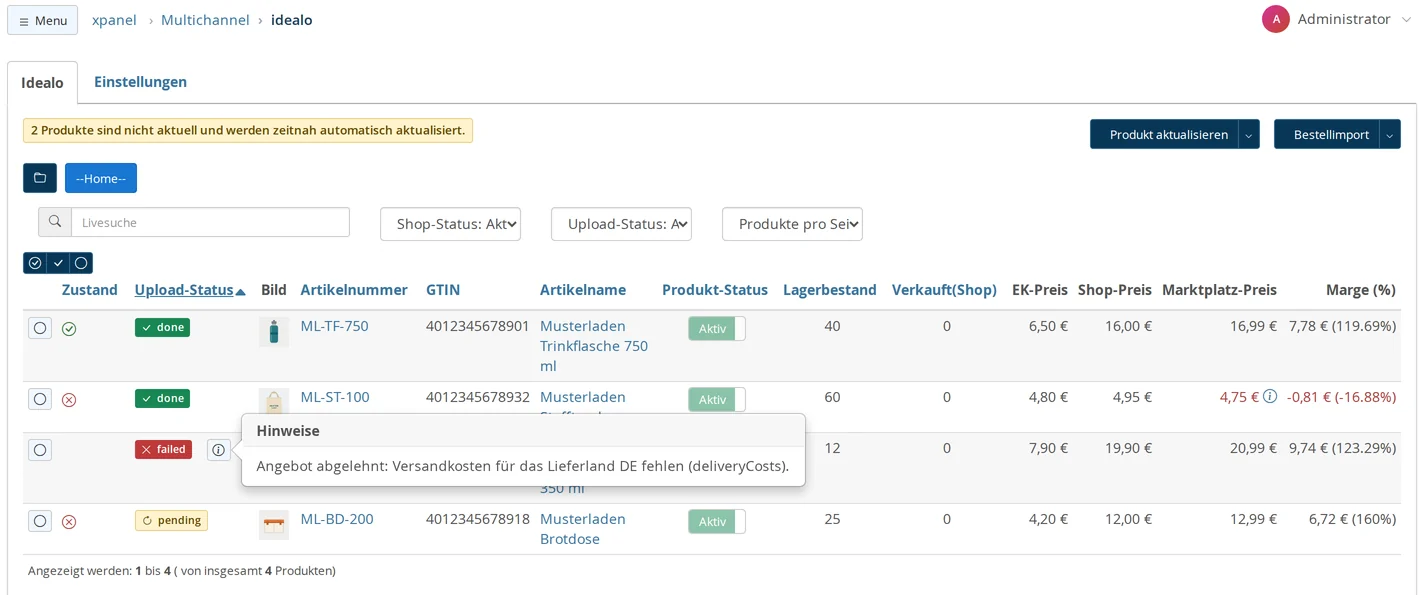Click GTIN 4012345678901 cell
The height and width of the screenshot is (595, 1424).
click(x=478, y=326)
